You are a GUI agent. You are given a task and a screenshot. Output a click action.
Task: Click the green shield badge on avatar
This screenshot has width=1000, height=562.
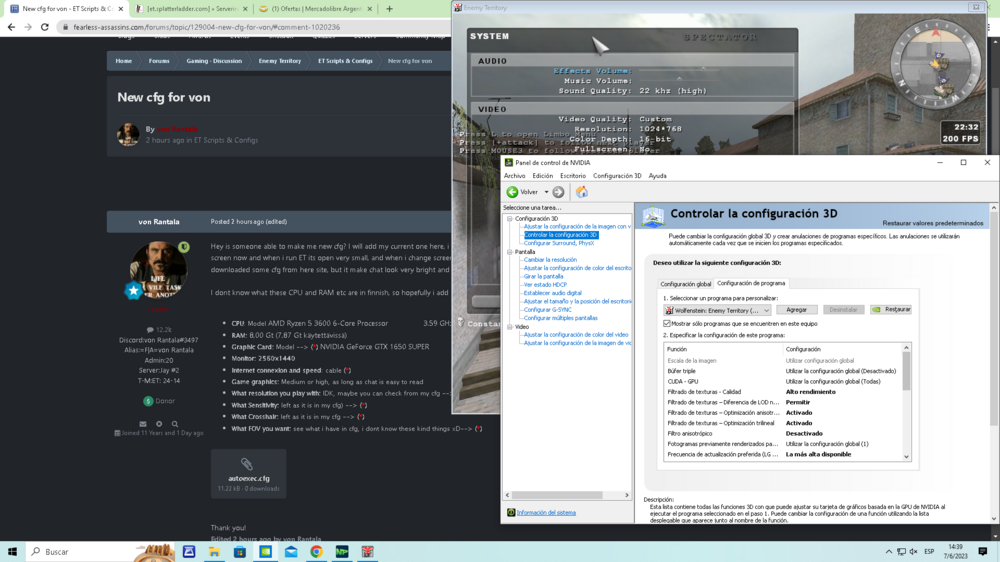click(184, 247)
